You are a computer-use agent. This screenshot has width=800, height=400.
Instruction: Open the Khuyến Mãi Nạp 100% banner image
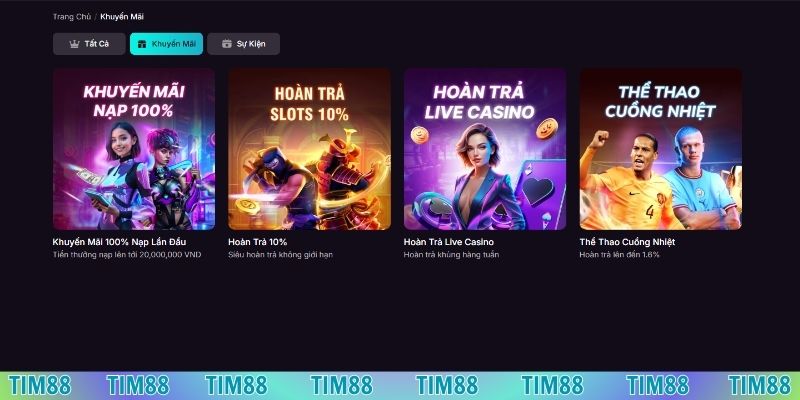[x=134, y=149]
